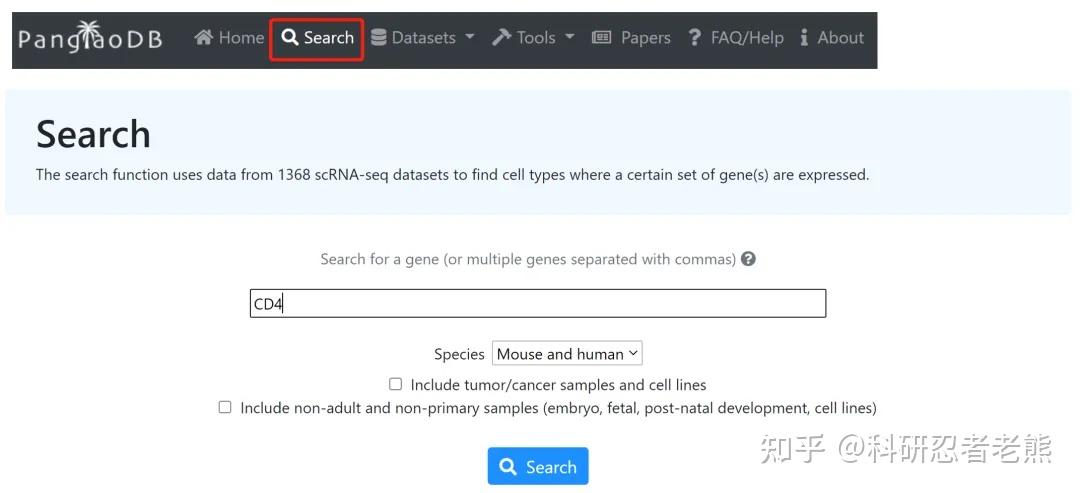Open the FAQ/Help link
The image size is (1080, 493).
click(x=746, y=38)
